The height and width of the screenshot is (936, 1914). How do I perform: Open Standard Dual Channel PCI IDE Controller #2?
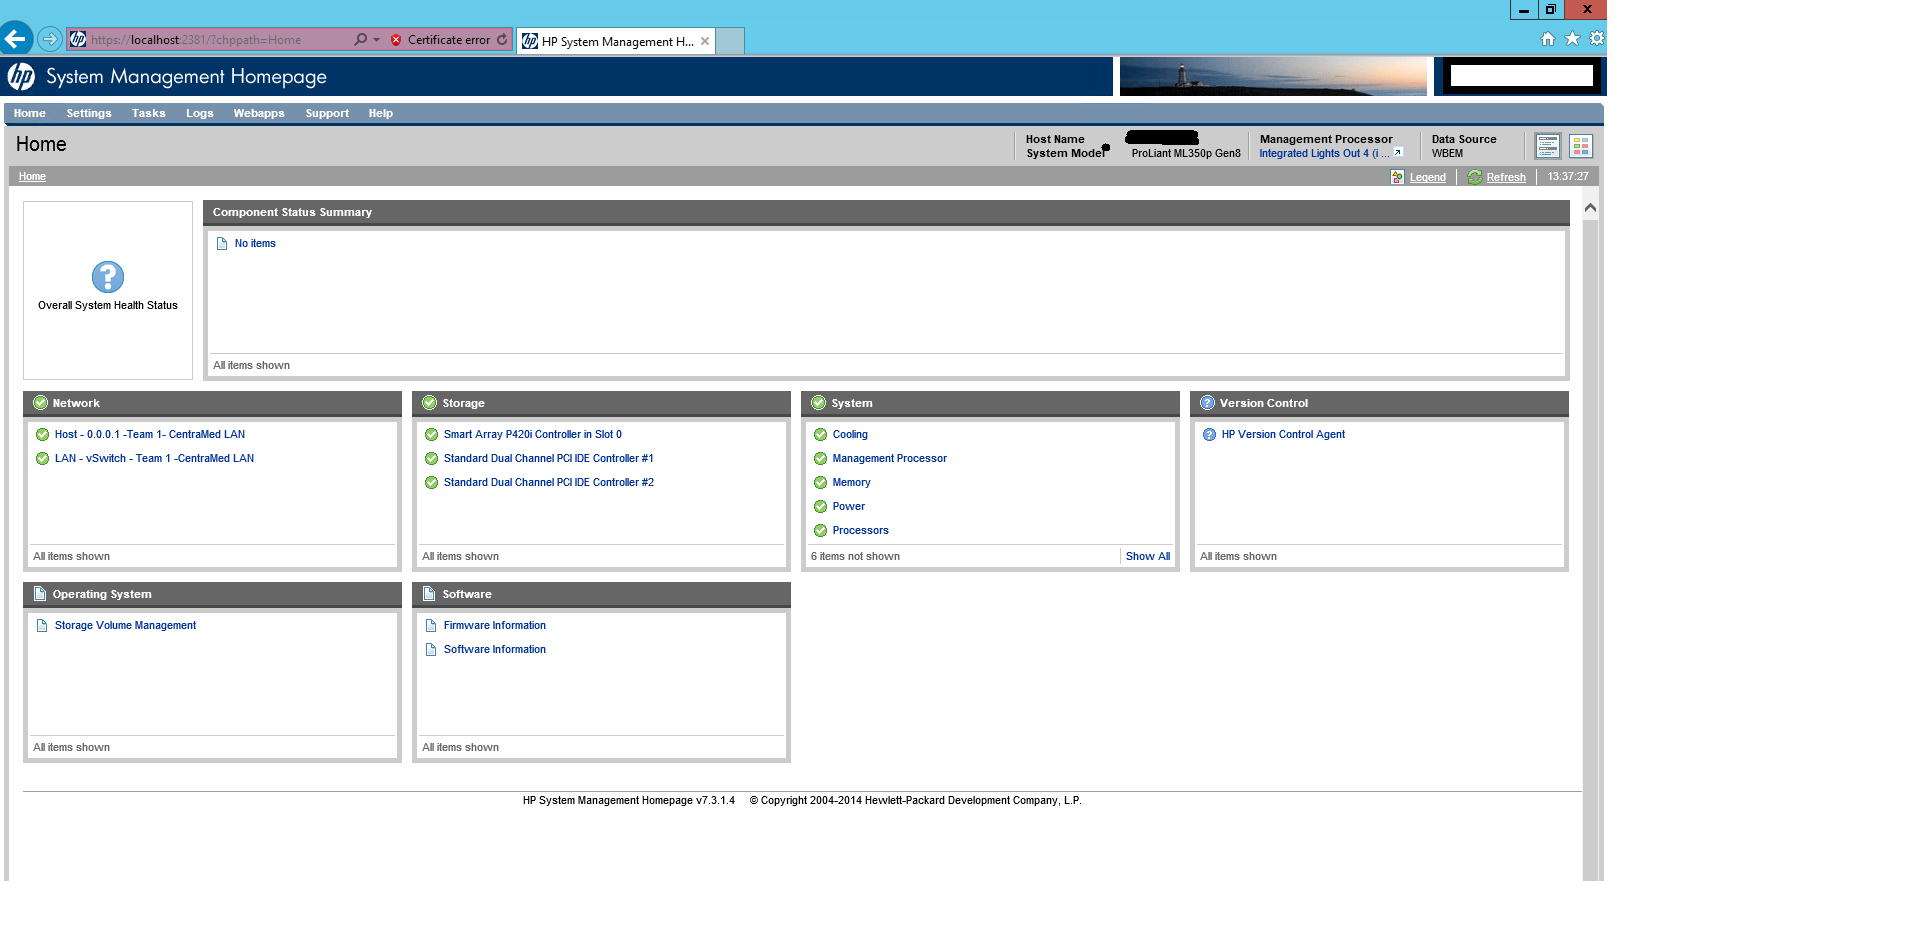point(549,483)
